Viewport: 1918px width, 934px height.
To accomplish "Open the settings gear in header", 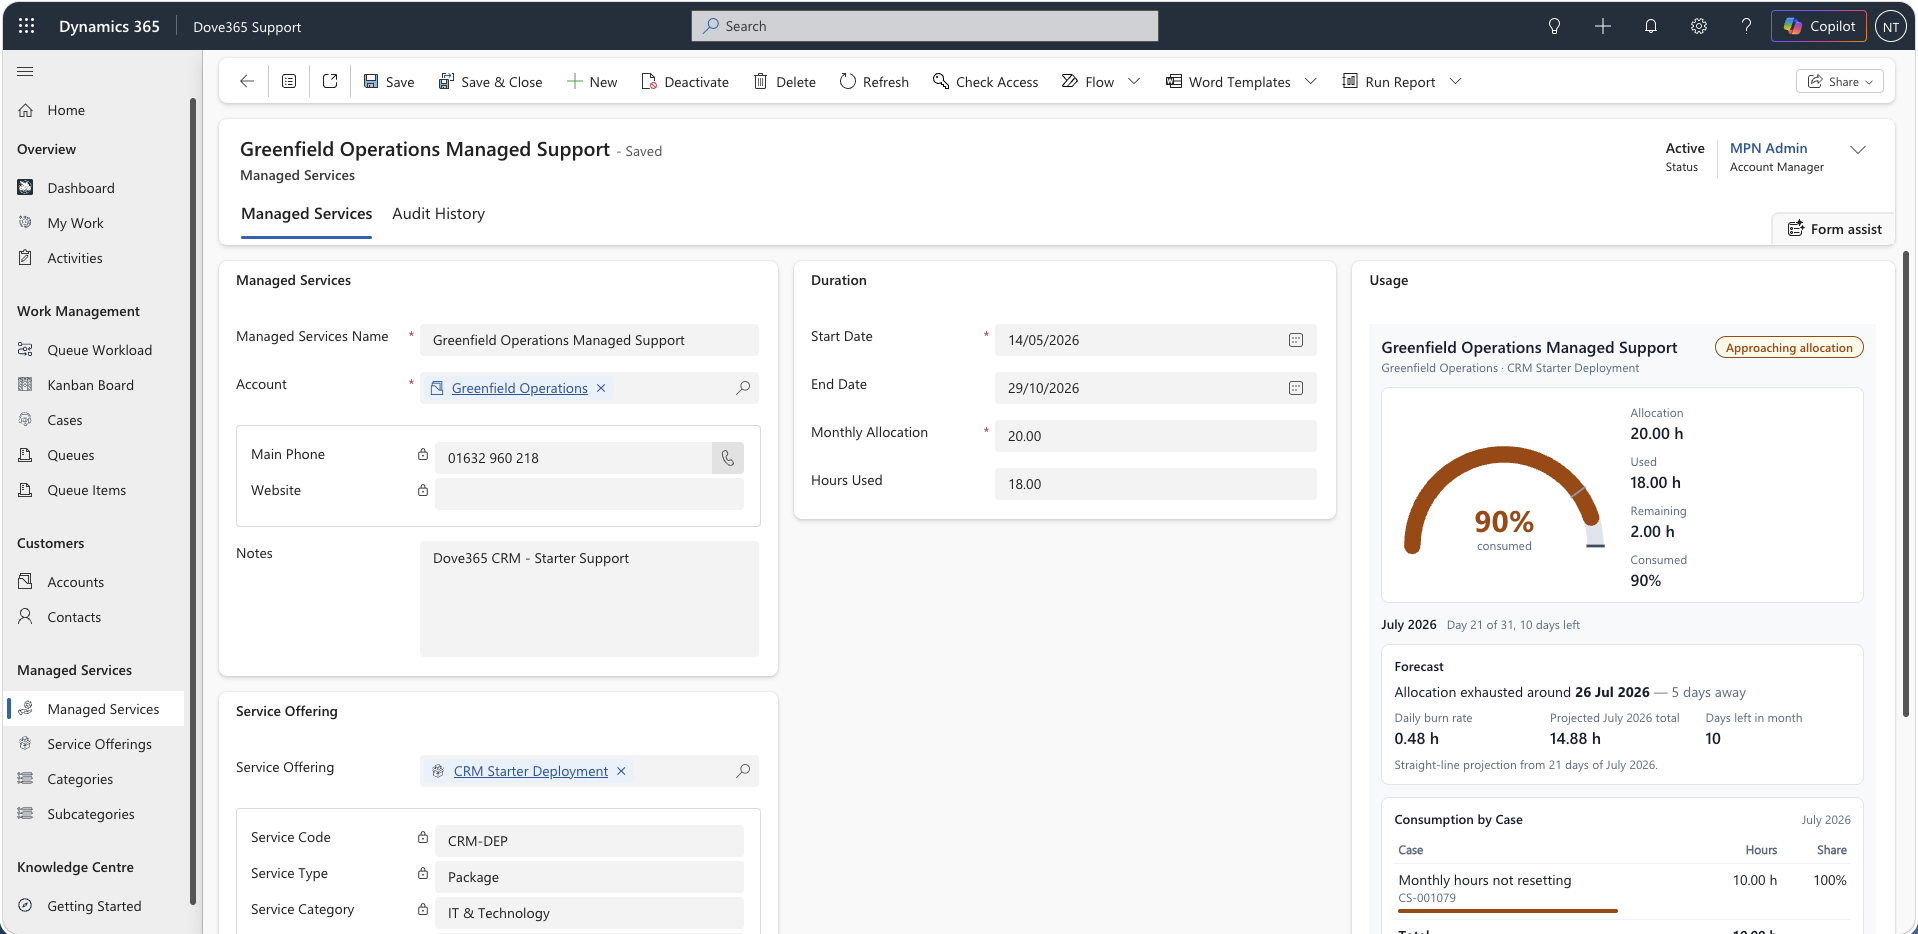I will click(x=1699, y=26).
